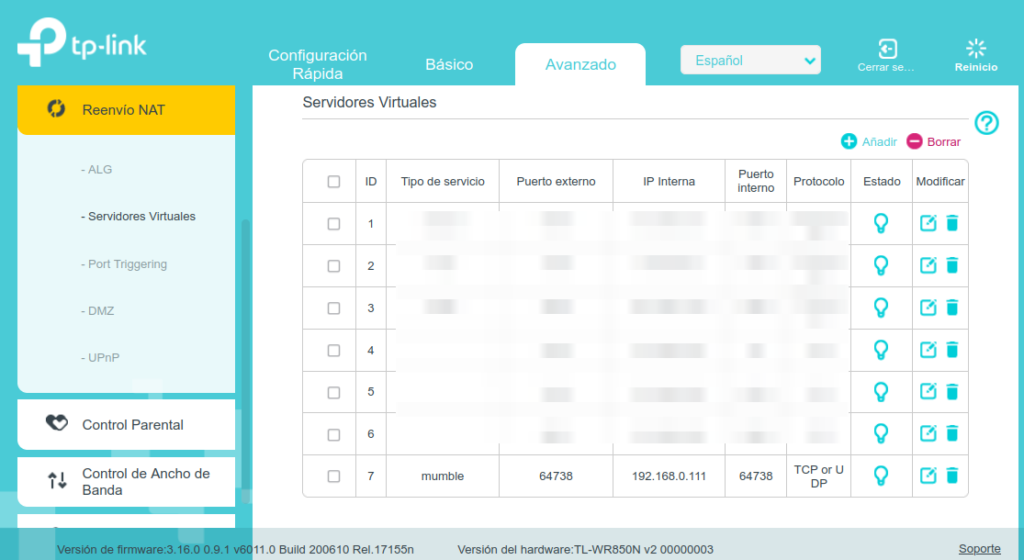Edit virtual server entry 3
This screenshot has width=1024, height=560.
(x=928, y=307)
